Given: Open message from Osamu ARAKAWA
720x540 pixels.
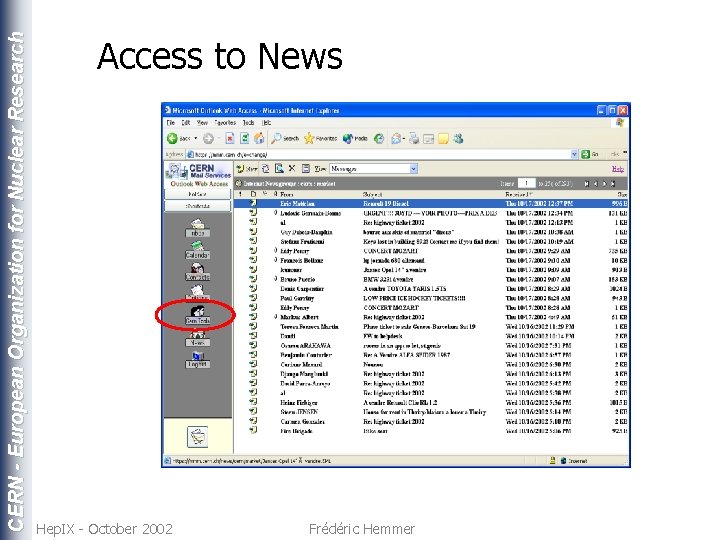Looking at the screenshot, I should [431, 346].
